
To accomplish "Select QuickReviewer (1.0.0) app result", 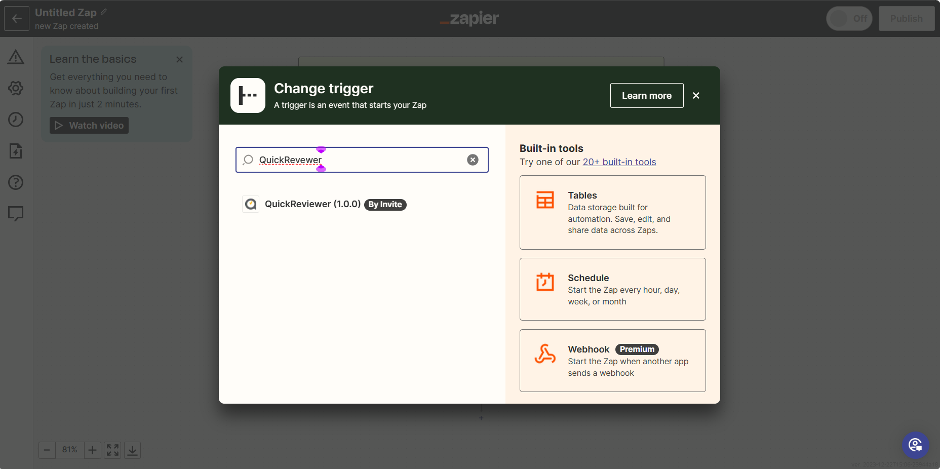I will point(312,204).
